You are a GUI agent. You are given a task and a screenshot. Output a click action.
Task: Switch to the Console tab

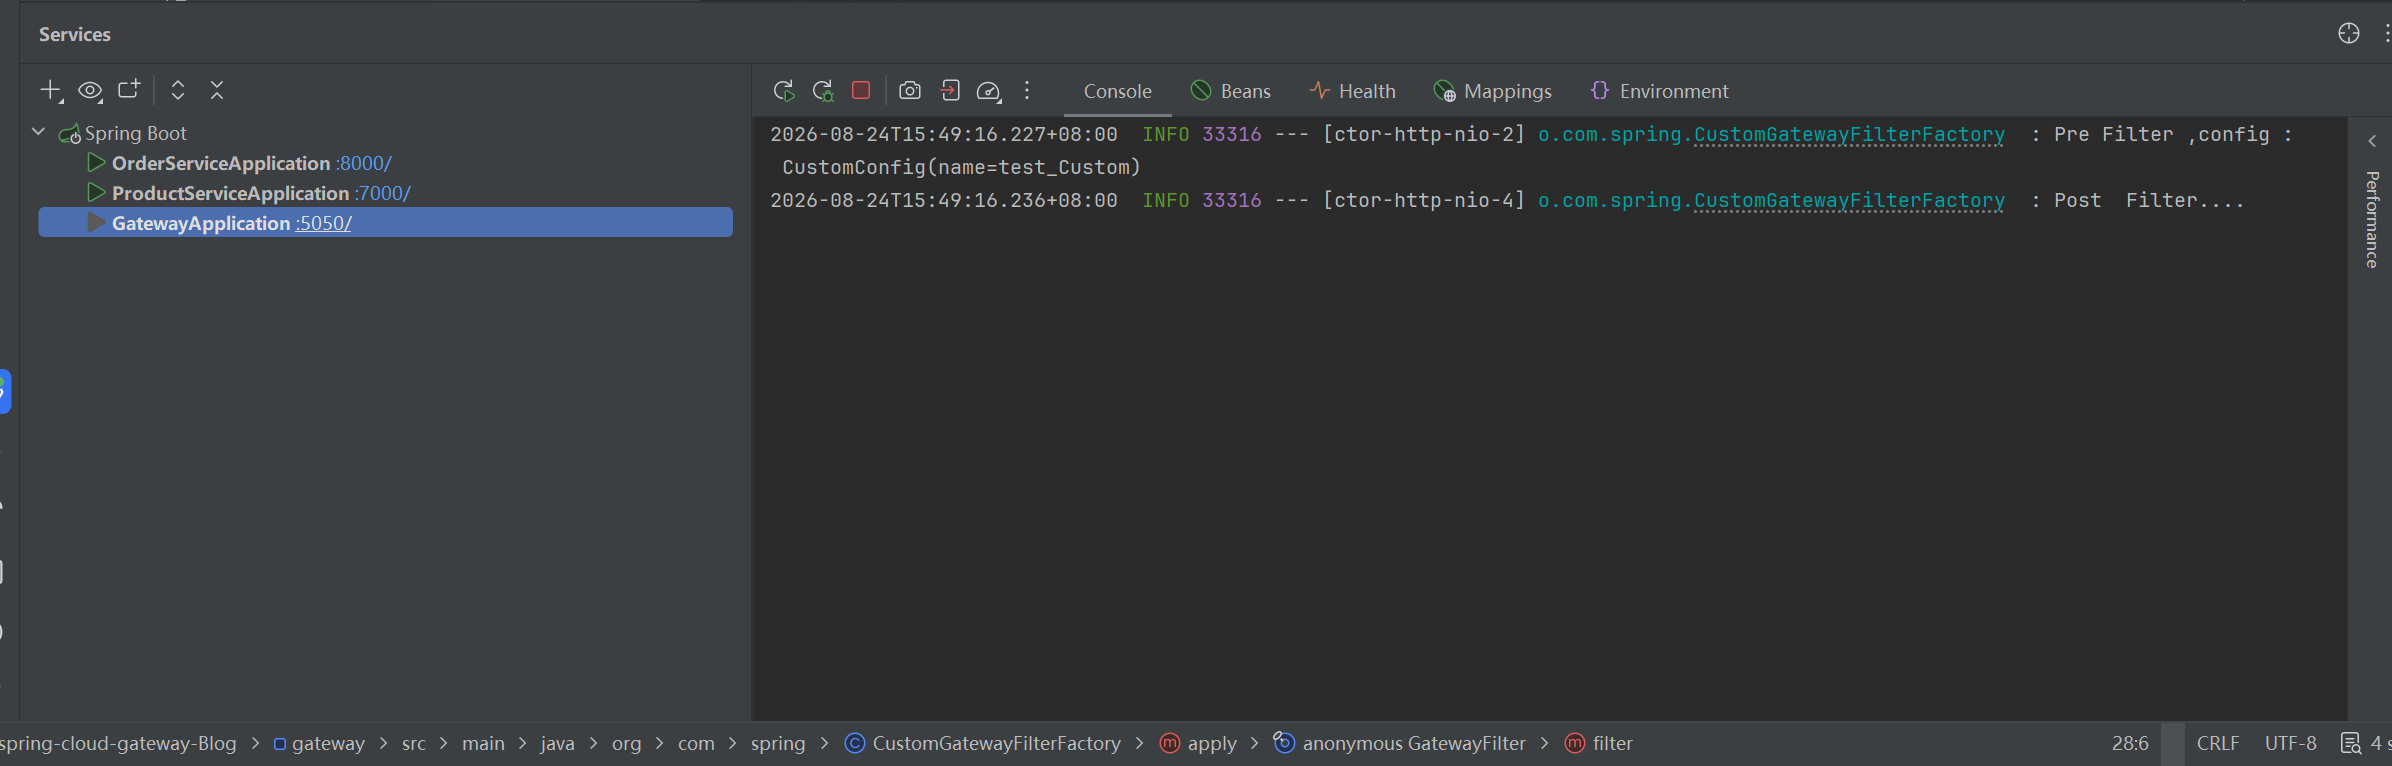1117,91
